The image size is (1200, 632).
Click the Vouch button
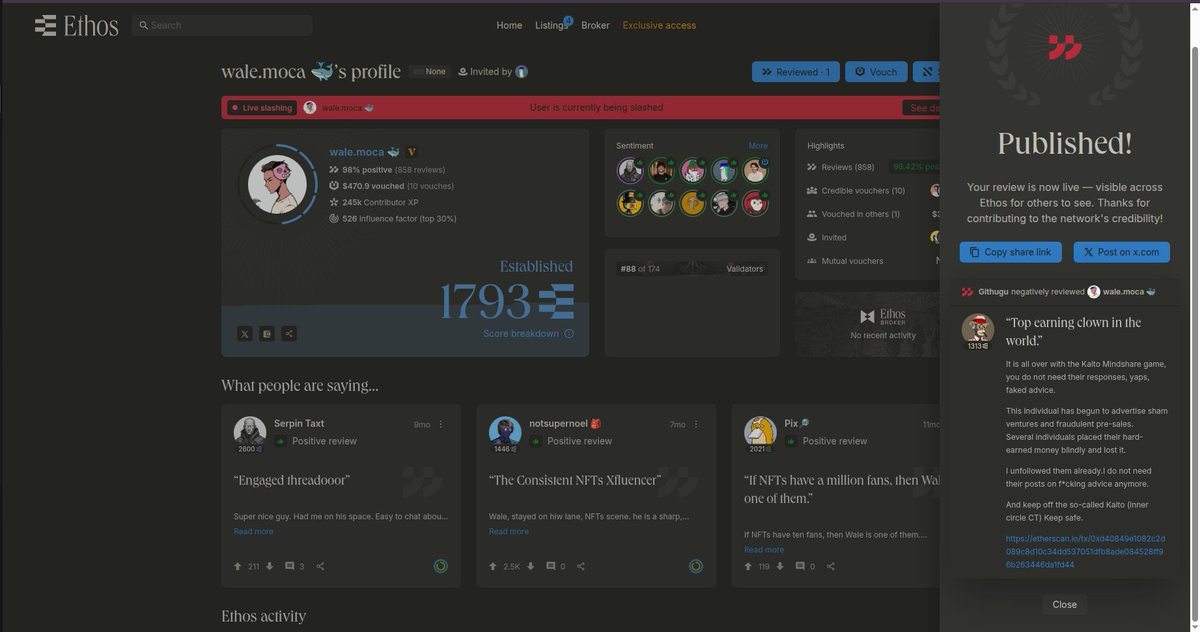tap(876, 72)
